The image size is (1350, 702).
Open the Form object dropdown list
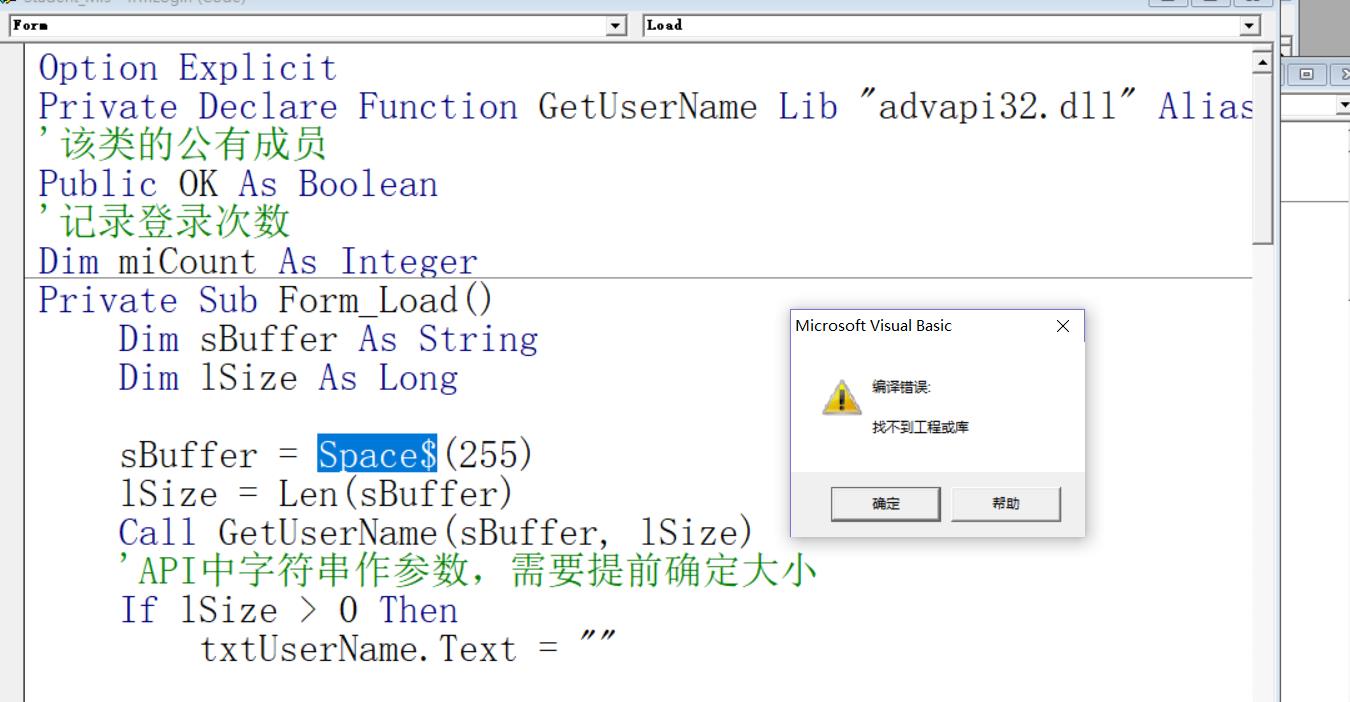617,26
